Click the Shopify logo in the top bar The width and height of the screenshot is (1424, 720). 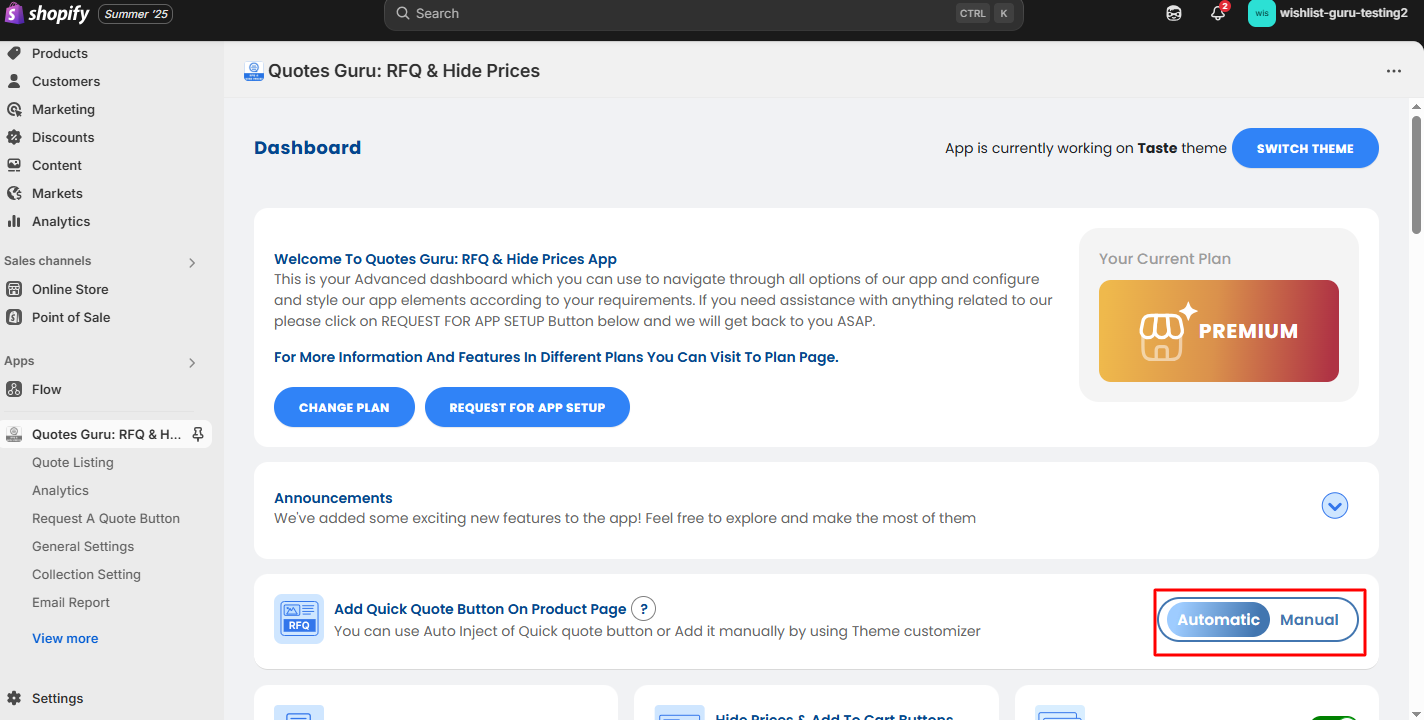(x=48, y=14)
